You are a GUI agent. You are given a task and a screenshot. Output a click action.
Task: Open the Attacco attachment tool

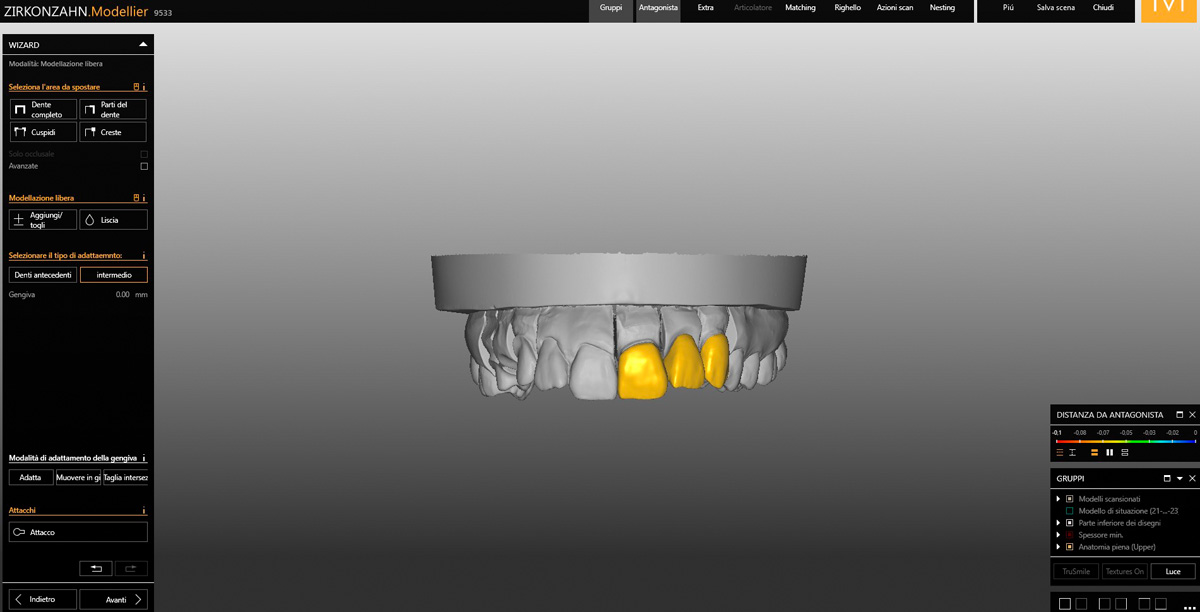[78, 532]
